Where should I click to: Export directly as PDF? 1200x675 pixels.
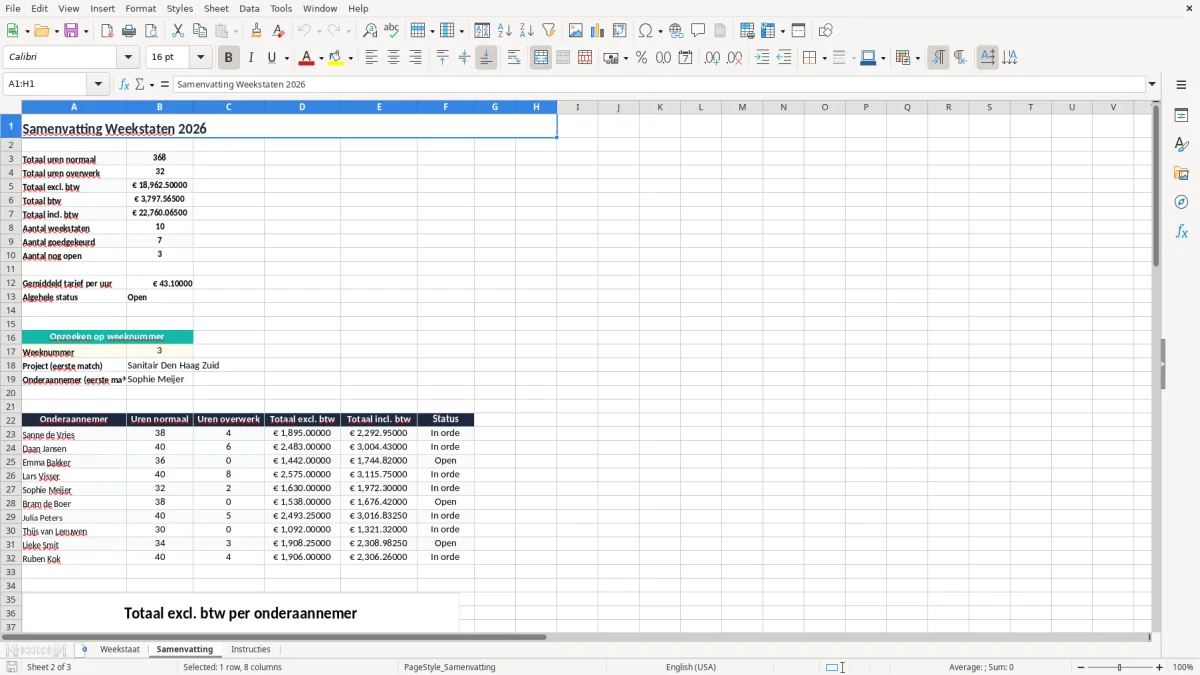point(107,31)
